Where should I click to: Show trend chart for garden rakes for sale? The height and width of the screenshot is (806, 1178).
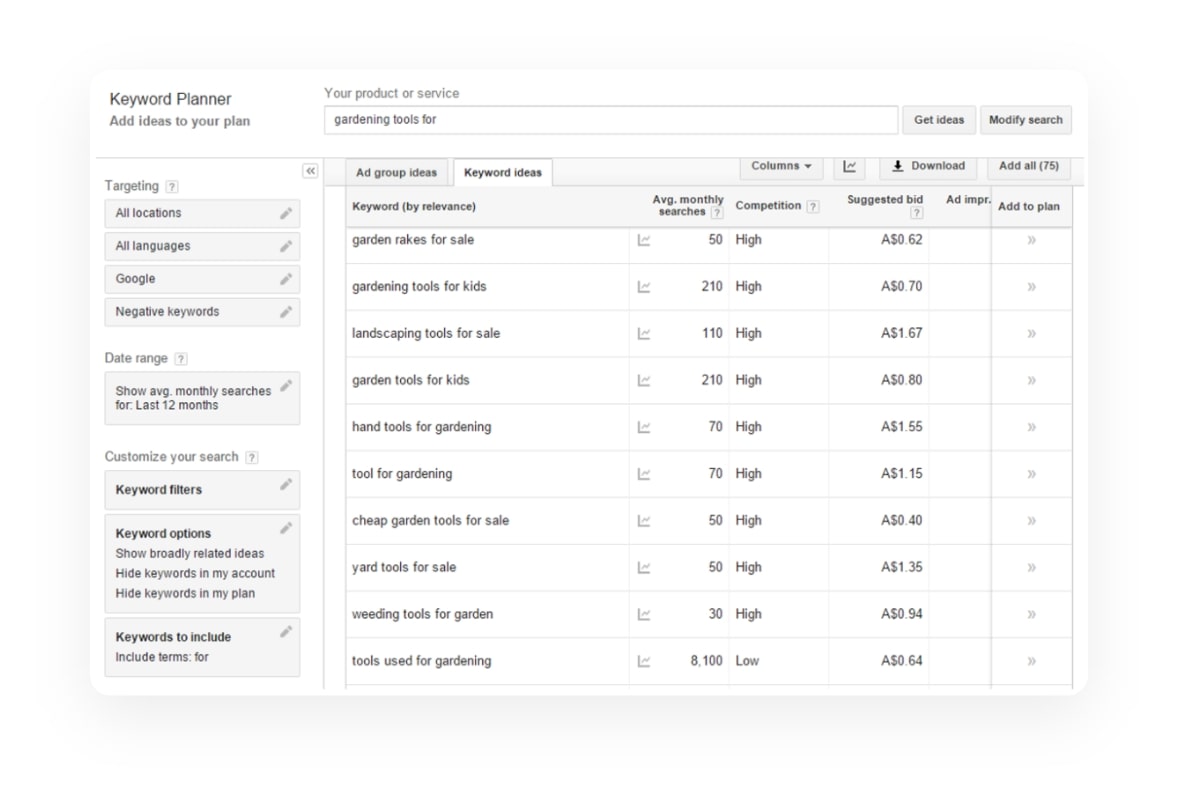[644, 240]
